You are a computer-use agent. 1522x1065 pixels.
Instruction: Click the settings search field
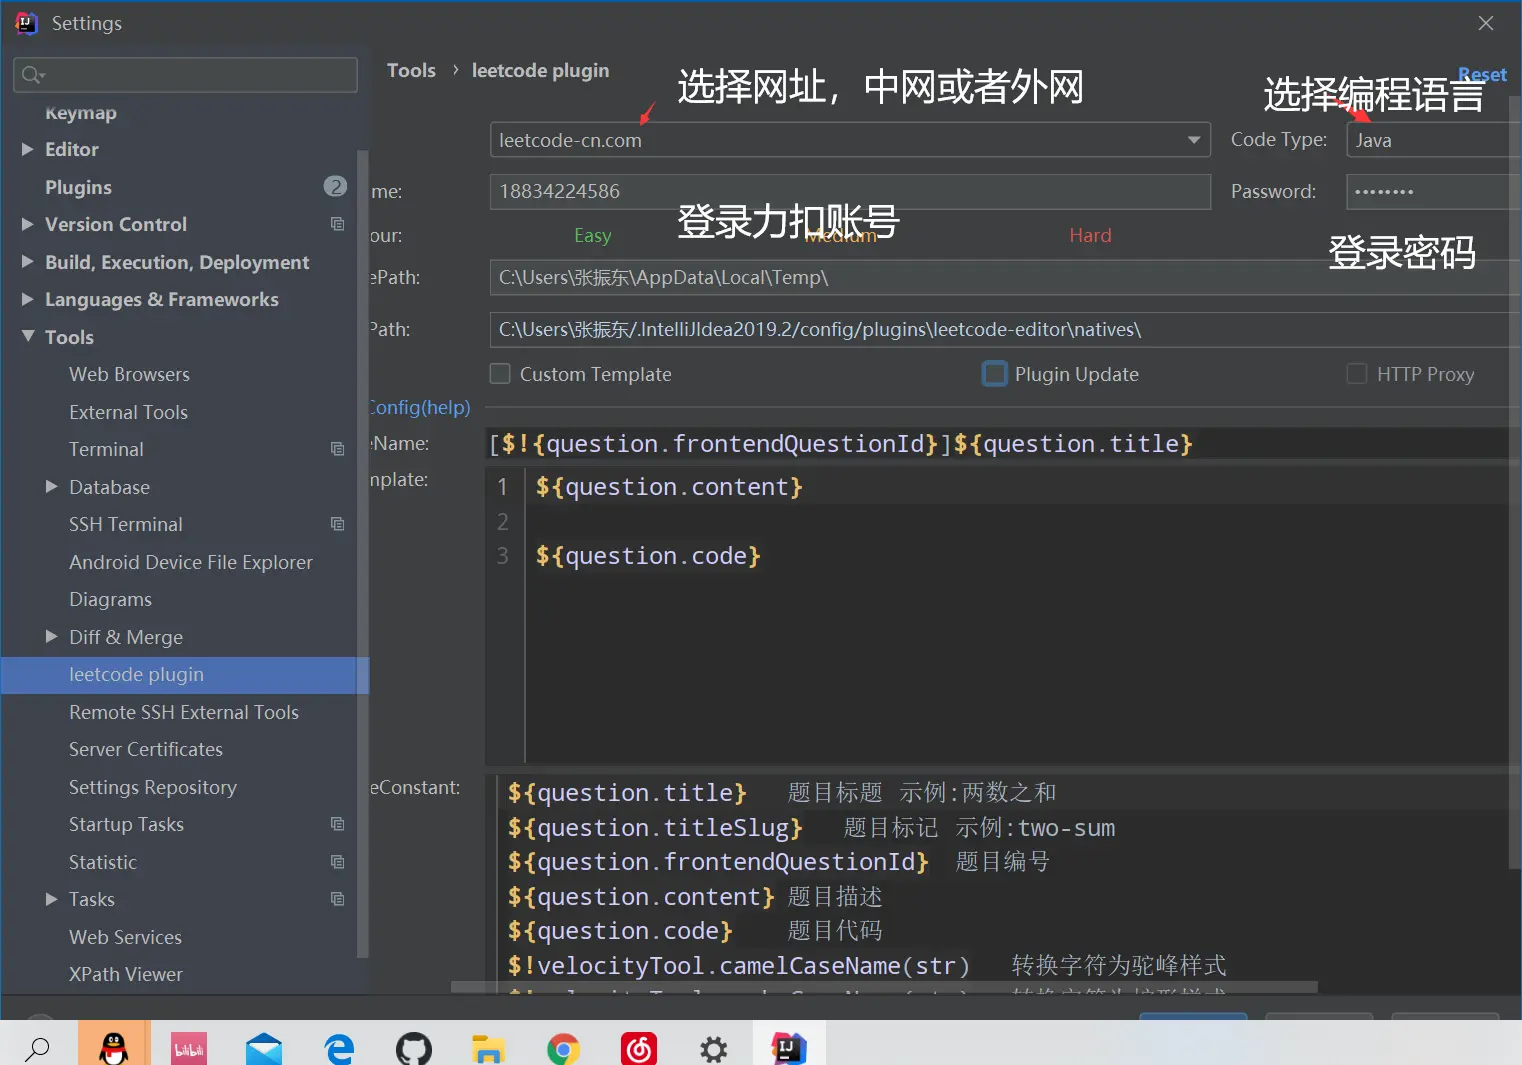click(185, 75)
